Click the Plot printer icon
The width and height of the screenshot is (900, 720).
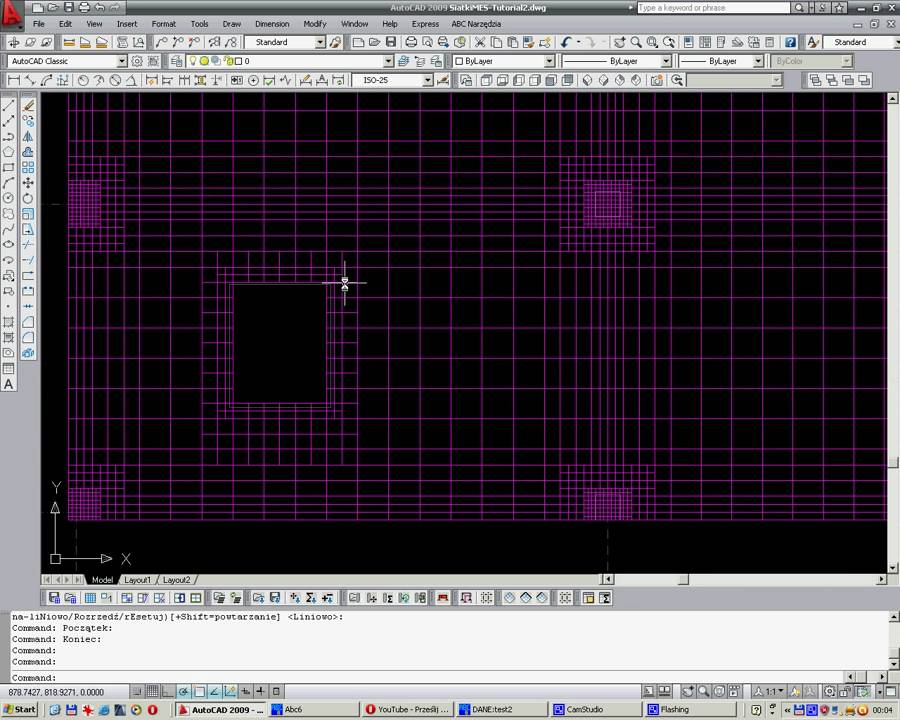pos(411,42)
